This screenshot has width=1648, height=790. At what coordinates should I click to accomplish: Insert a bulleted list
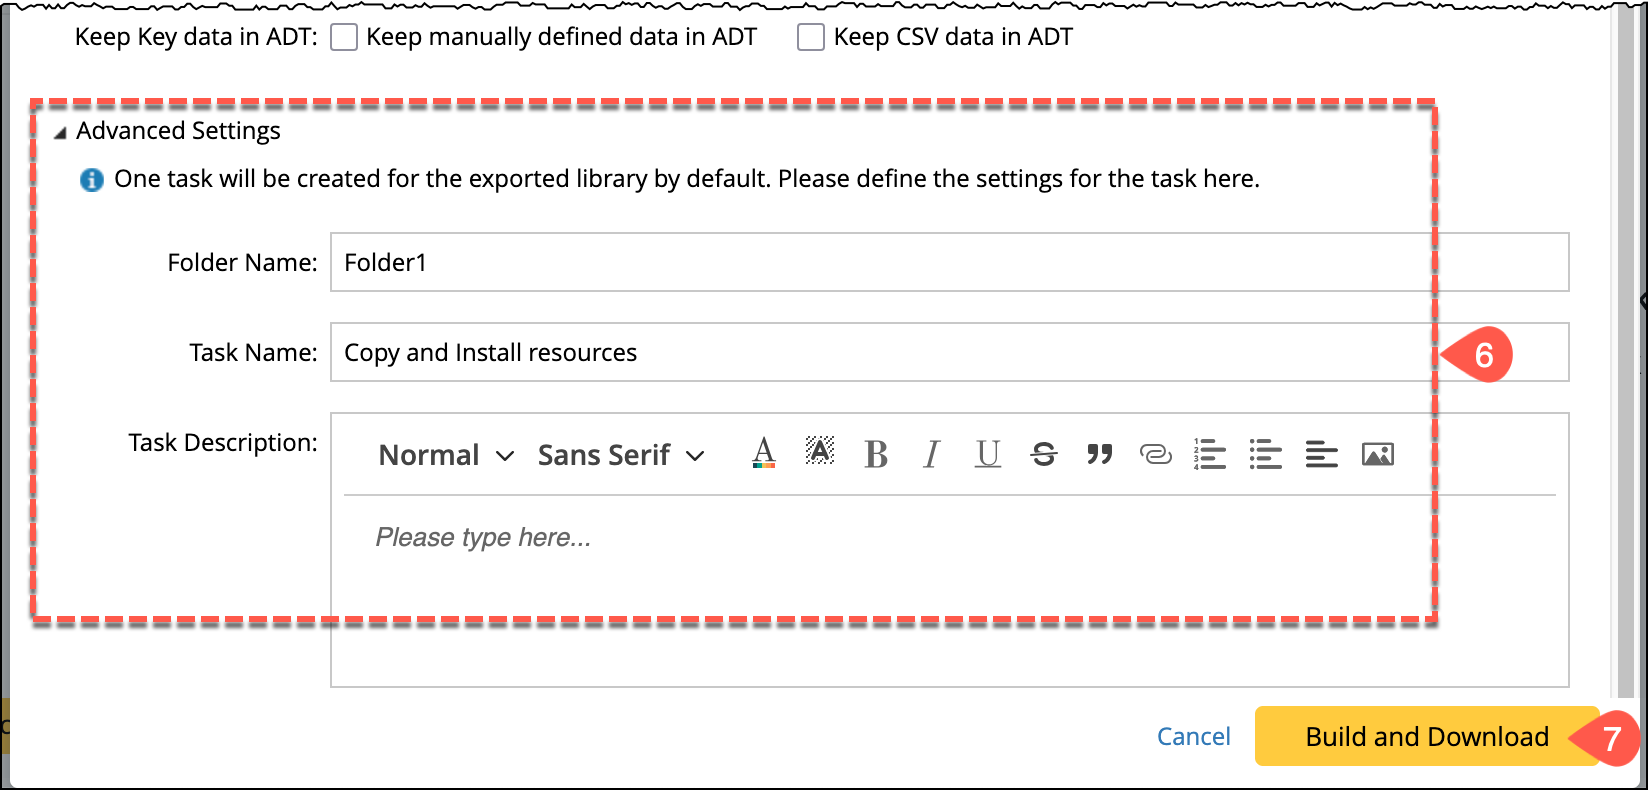(1266, 455)
